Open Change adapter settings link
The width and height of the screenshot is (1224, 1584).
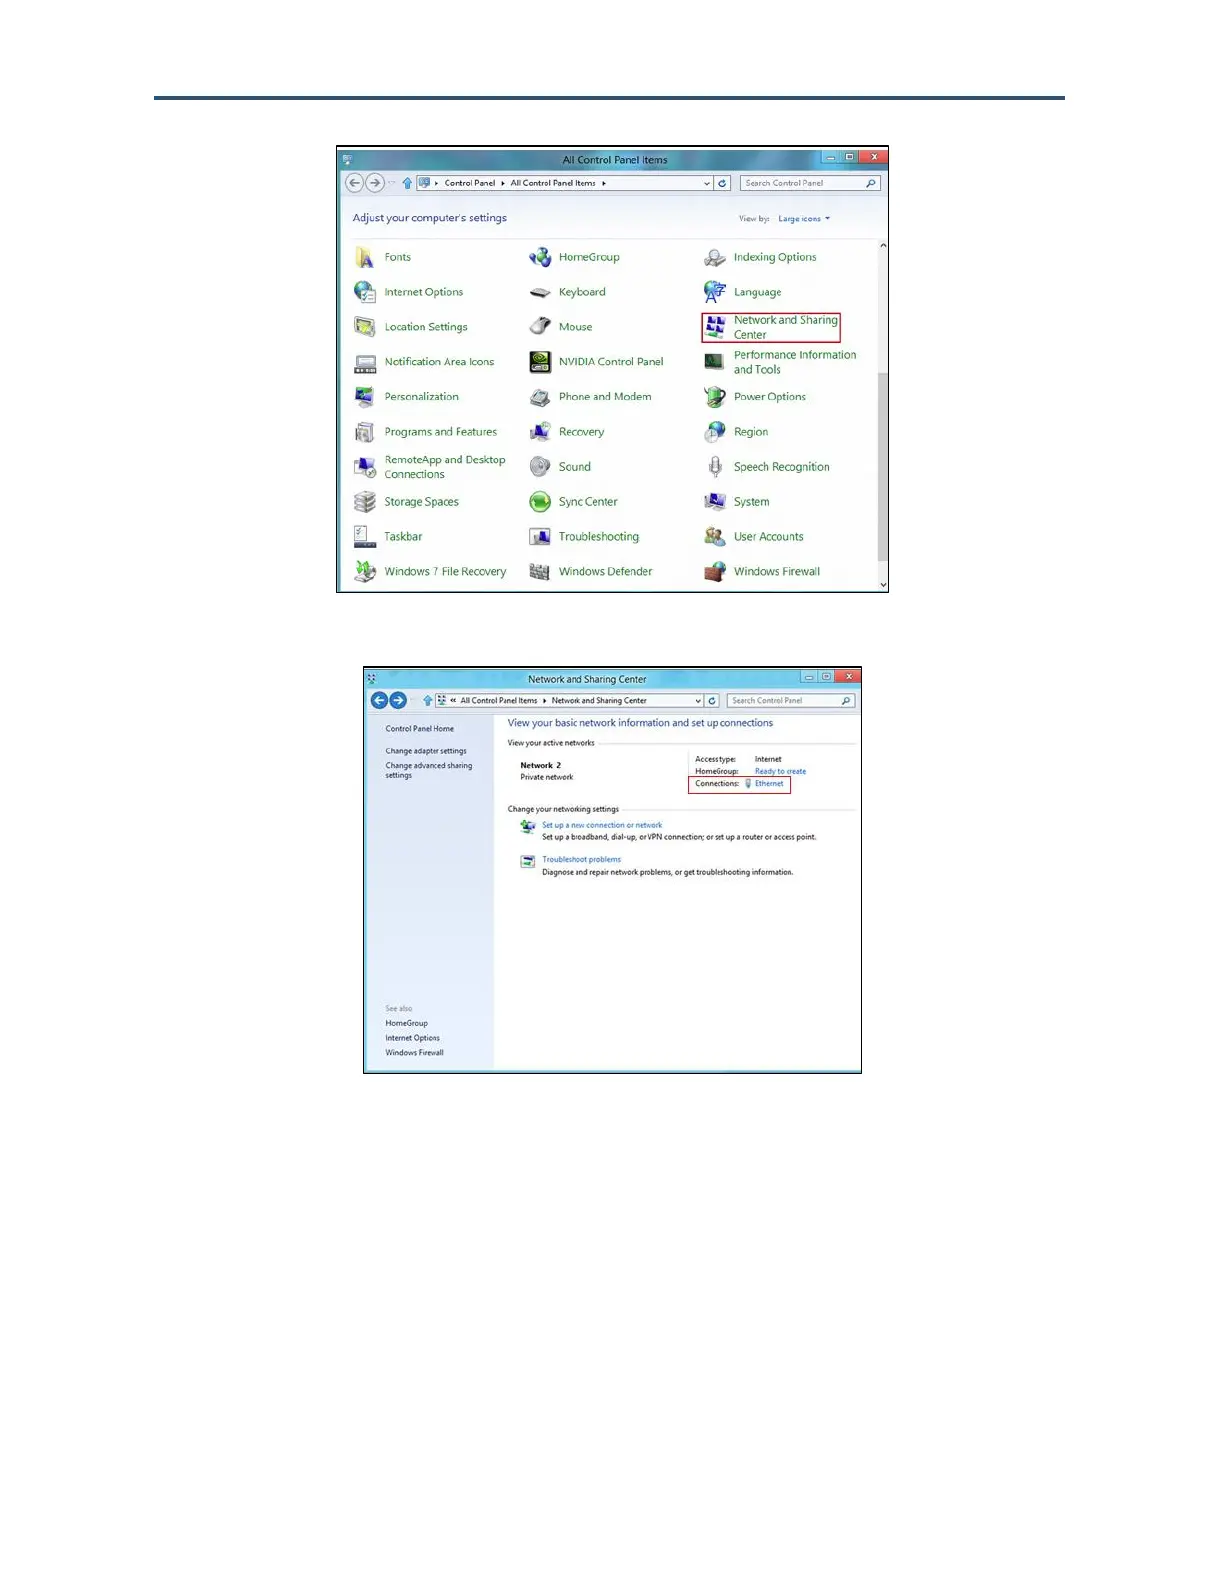coord(426,751)
